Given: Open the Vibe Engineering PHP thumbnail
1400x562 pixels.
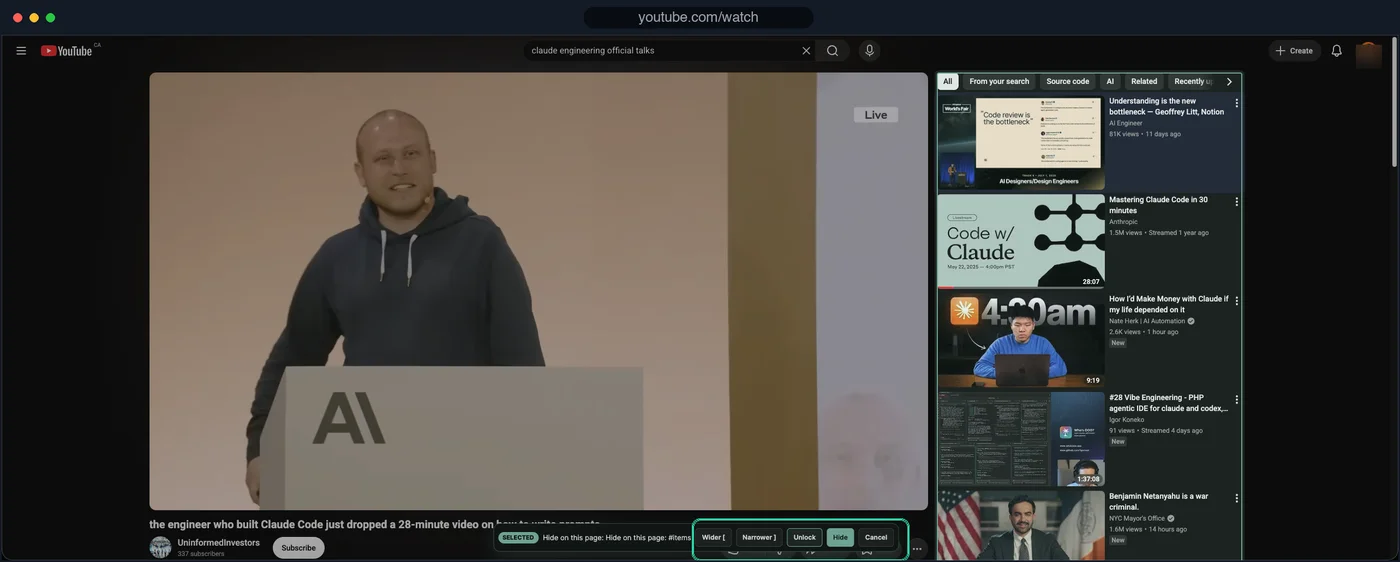Looking at the screenshot, I should point(1021,439).
